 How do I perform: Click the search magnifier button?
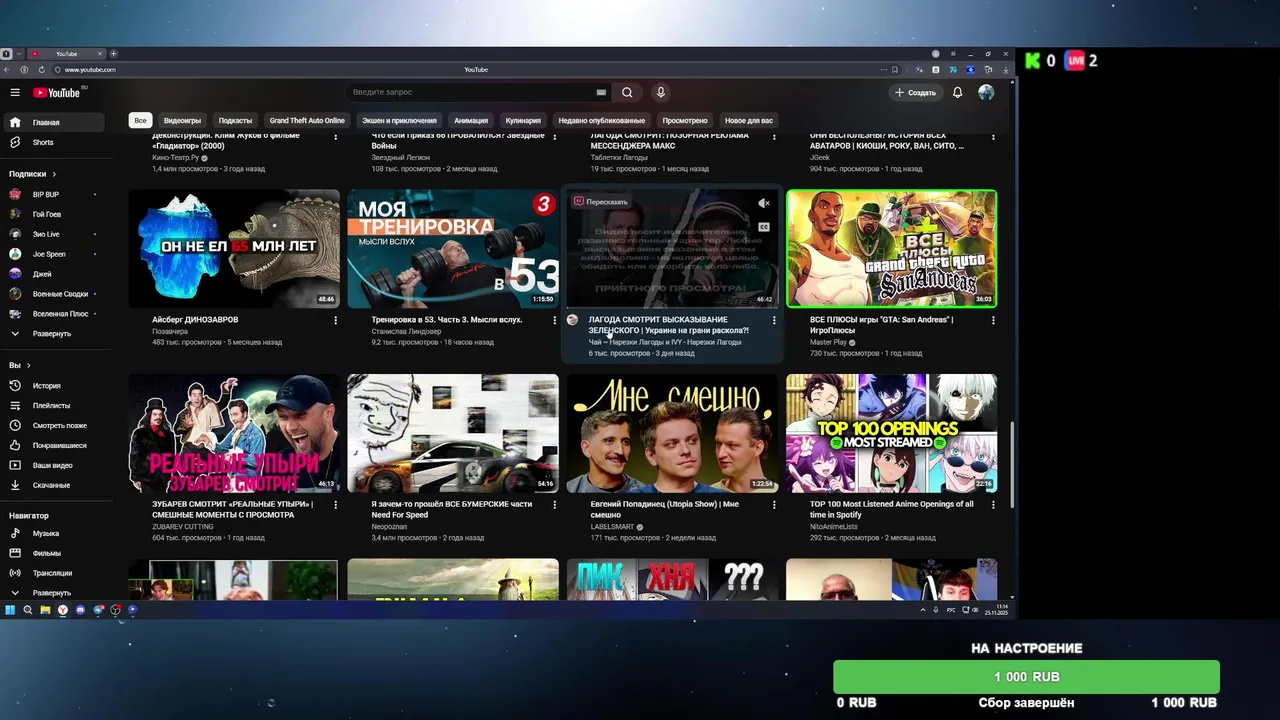click(x=627, y=92)
